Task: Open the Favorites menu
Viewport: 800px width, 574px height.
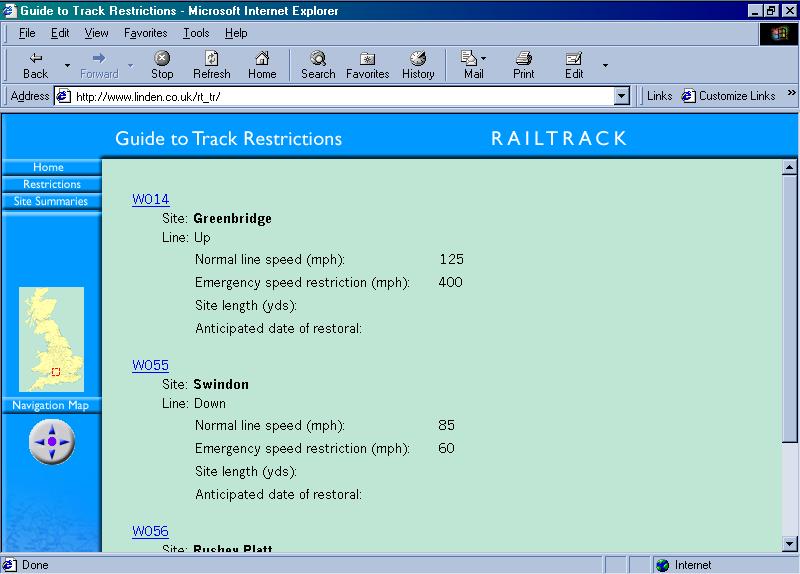Action: [145, 33]
